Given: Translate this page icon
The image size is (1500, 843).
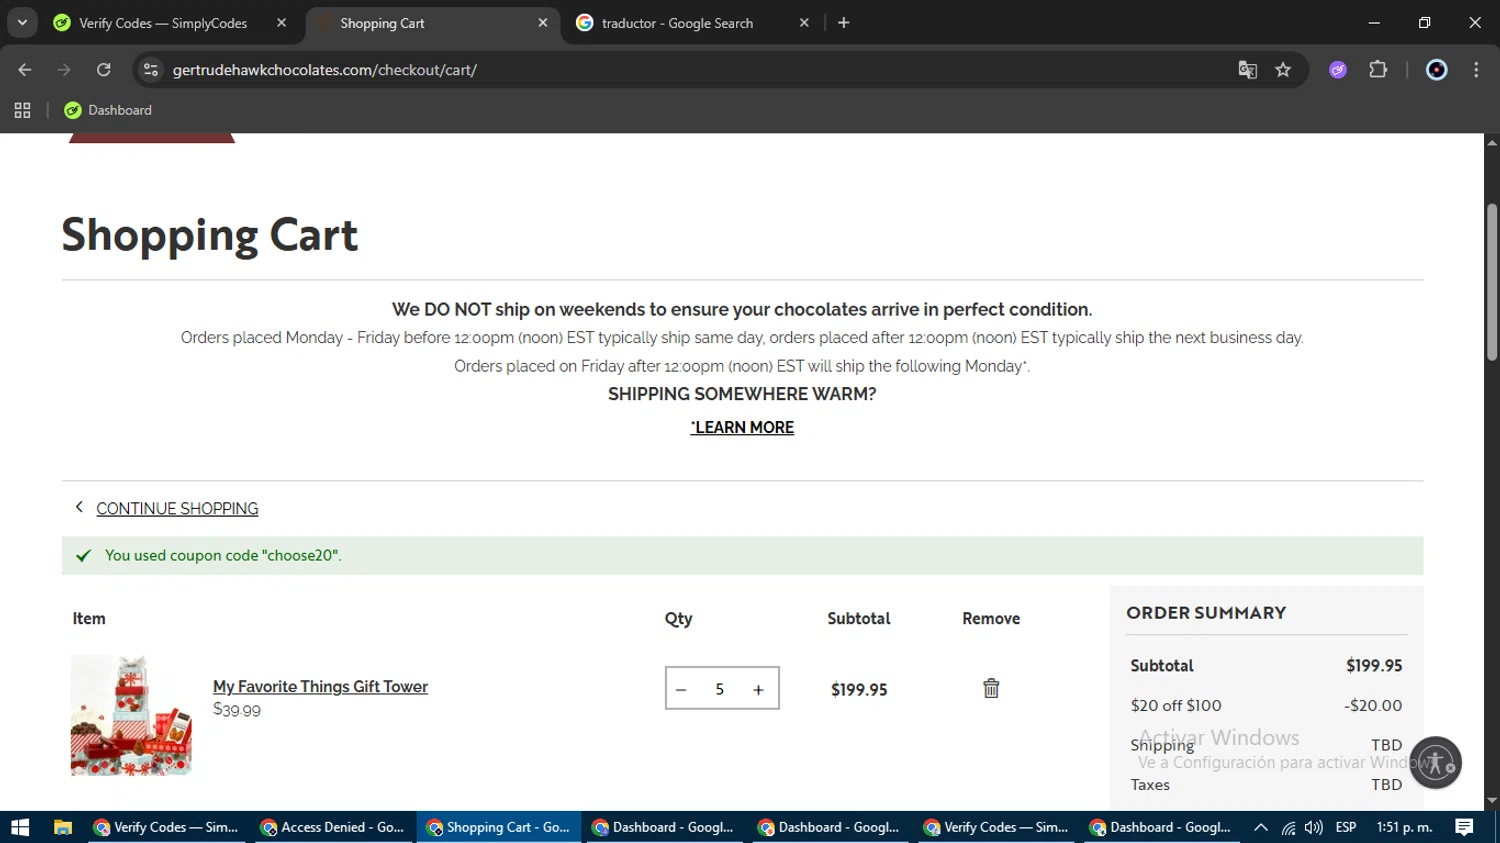Looking at the screenshot, I should pos(1247,70).
